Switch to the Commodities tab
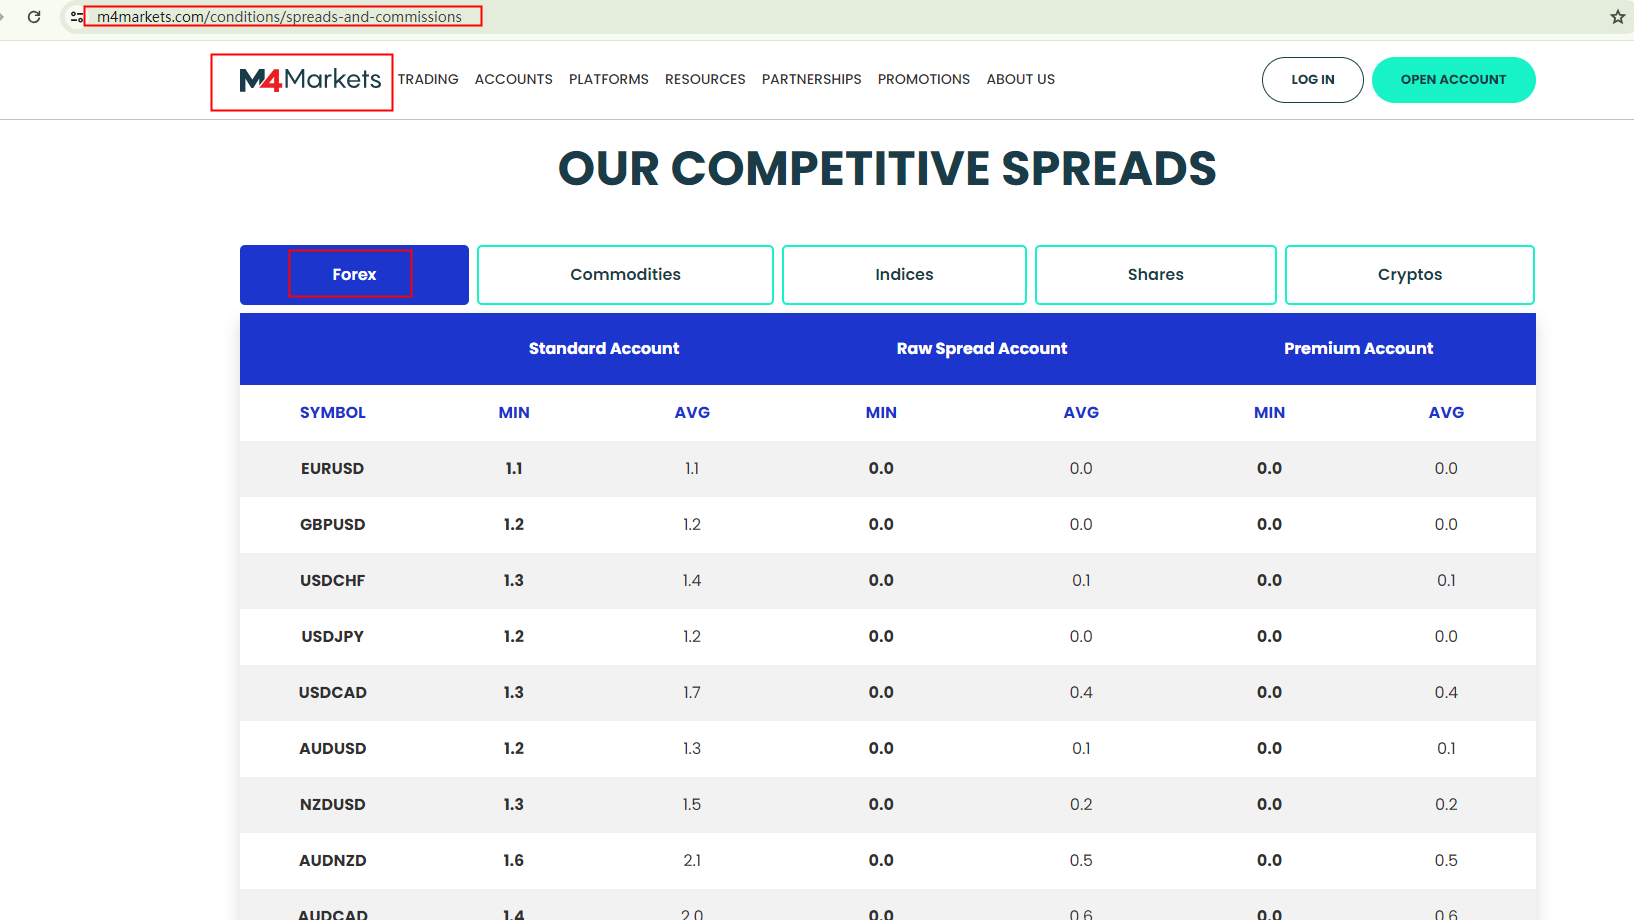The image size is (1634, 920). click(625, 275)
